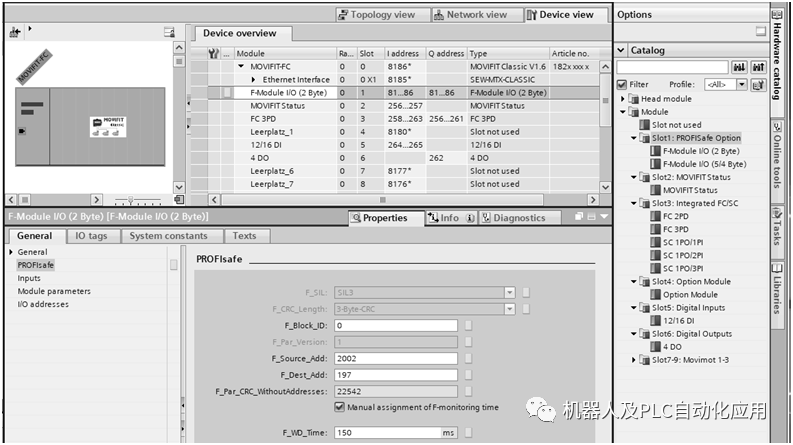Open the IO tags tab

pyautogui.click(x=92, y=236)
